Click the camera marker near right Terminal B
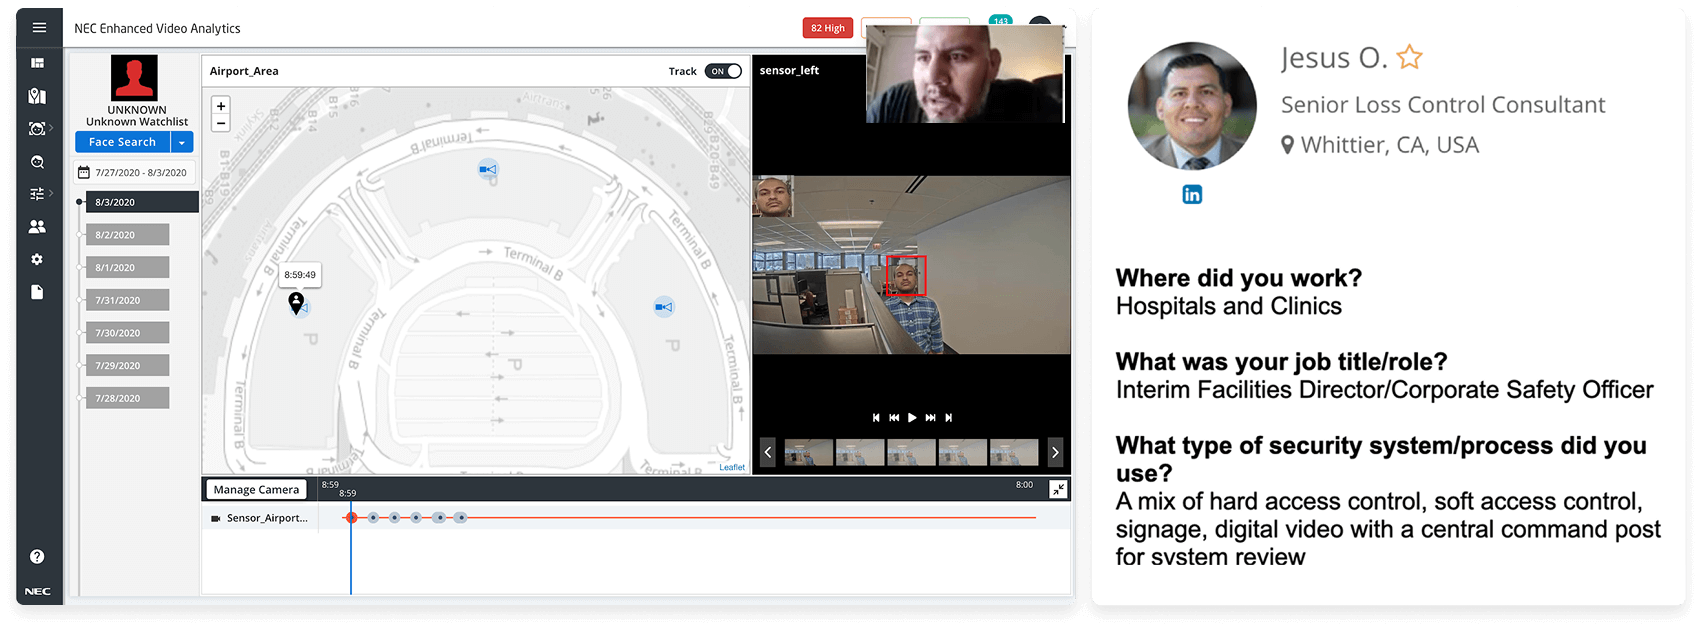Screen dimensions: 1702x630 (x=663, y=307)
